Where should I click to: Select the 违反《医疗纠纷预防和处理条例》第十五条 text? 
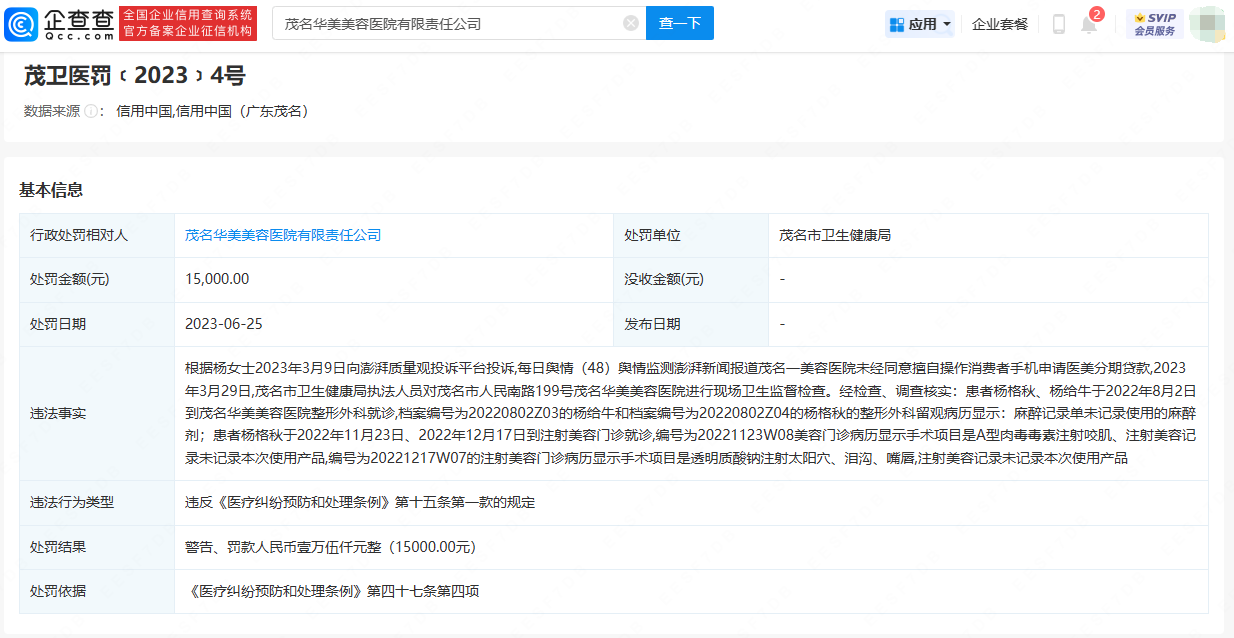coord(360,502)
